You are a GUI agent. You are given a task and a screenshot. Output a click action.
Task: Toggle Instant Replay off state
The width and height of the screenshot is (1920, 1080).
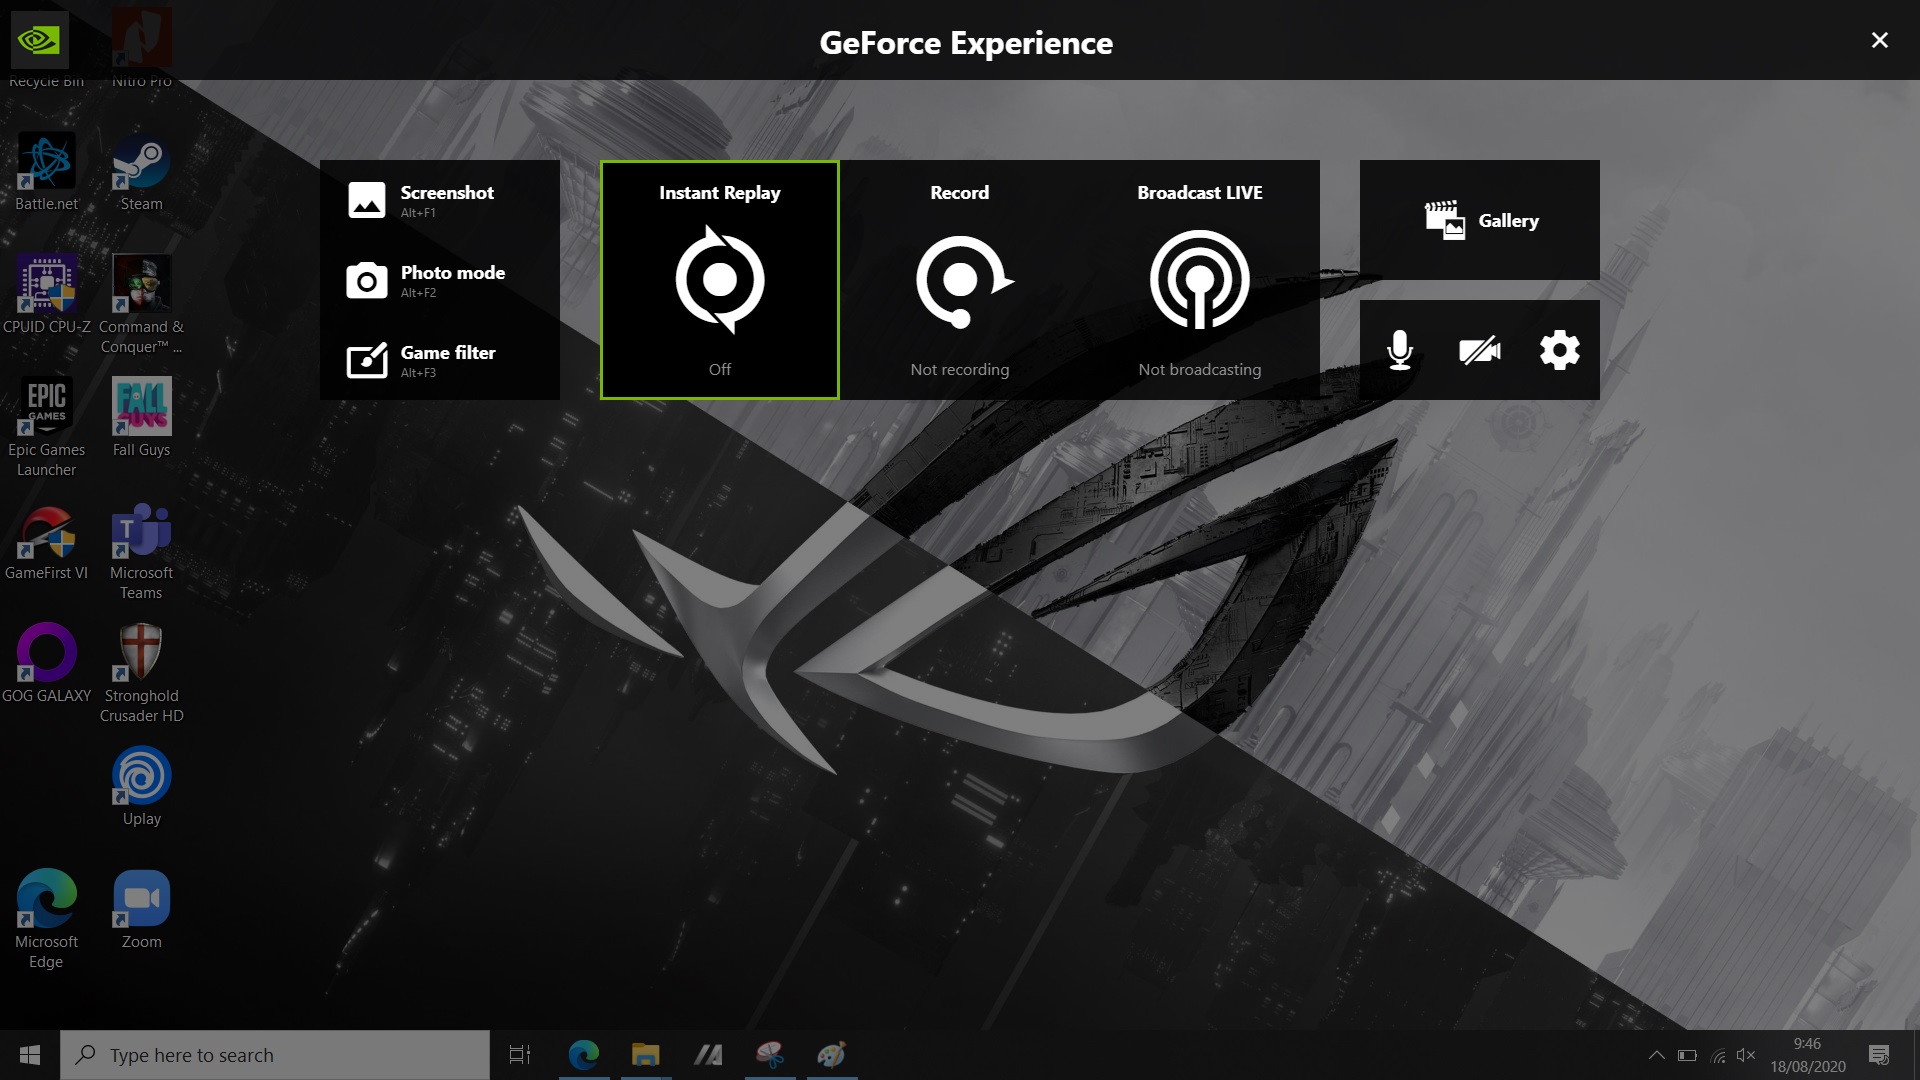719,369
